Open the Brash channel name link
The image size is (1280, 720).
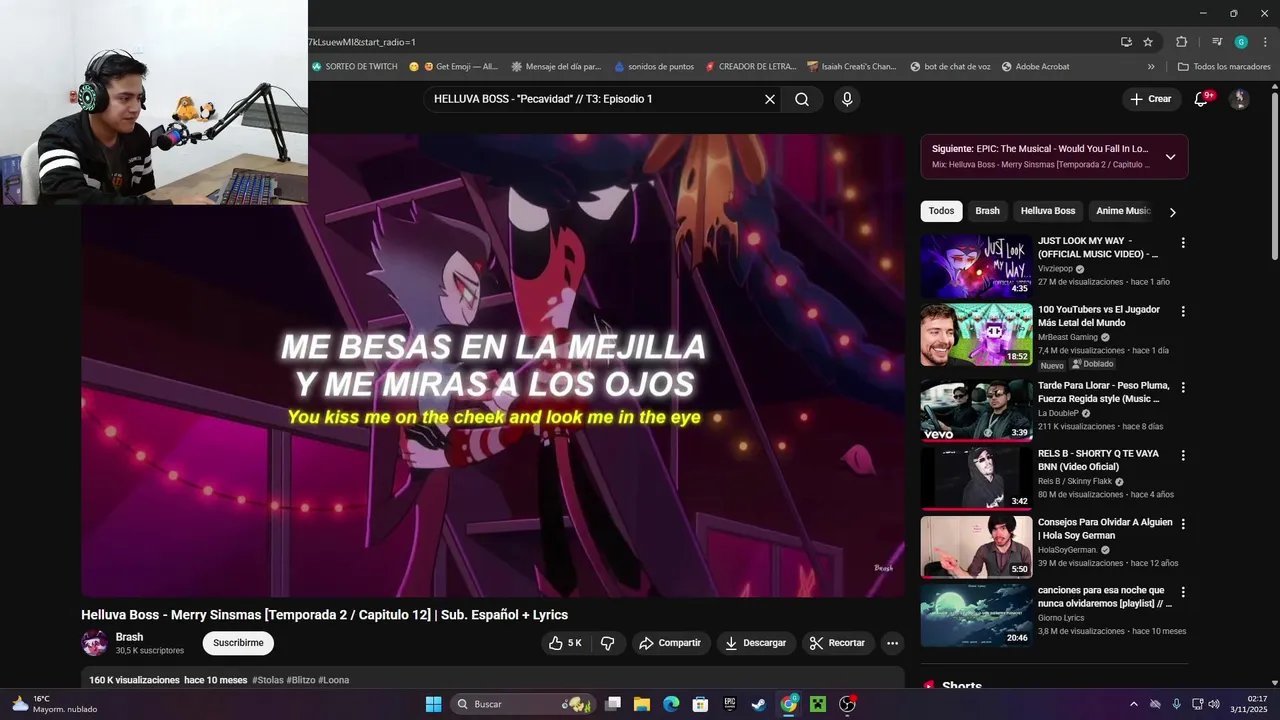click(x=129, y=637)
